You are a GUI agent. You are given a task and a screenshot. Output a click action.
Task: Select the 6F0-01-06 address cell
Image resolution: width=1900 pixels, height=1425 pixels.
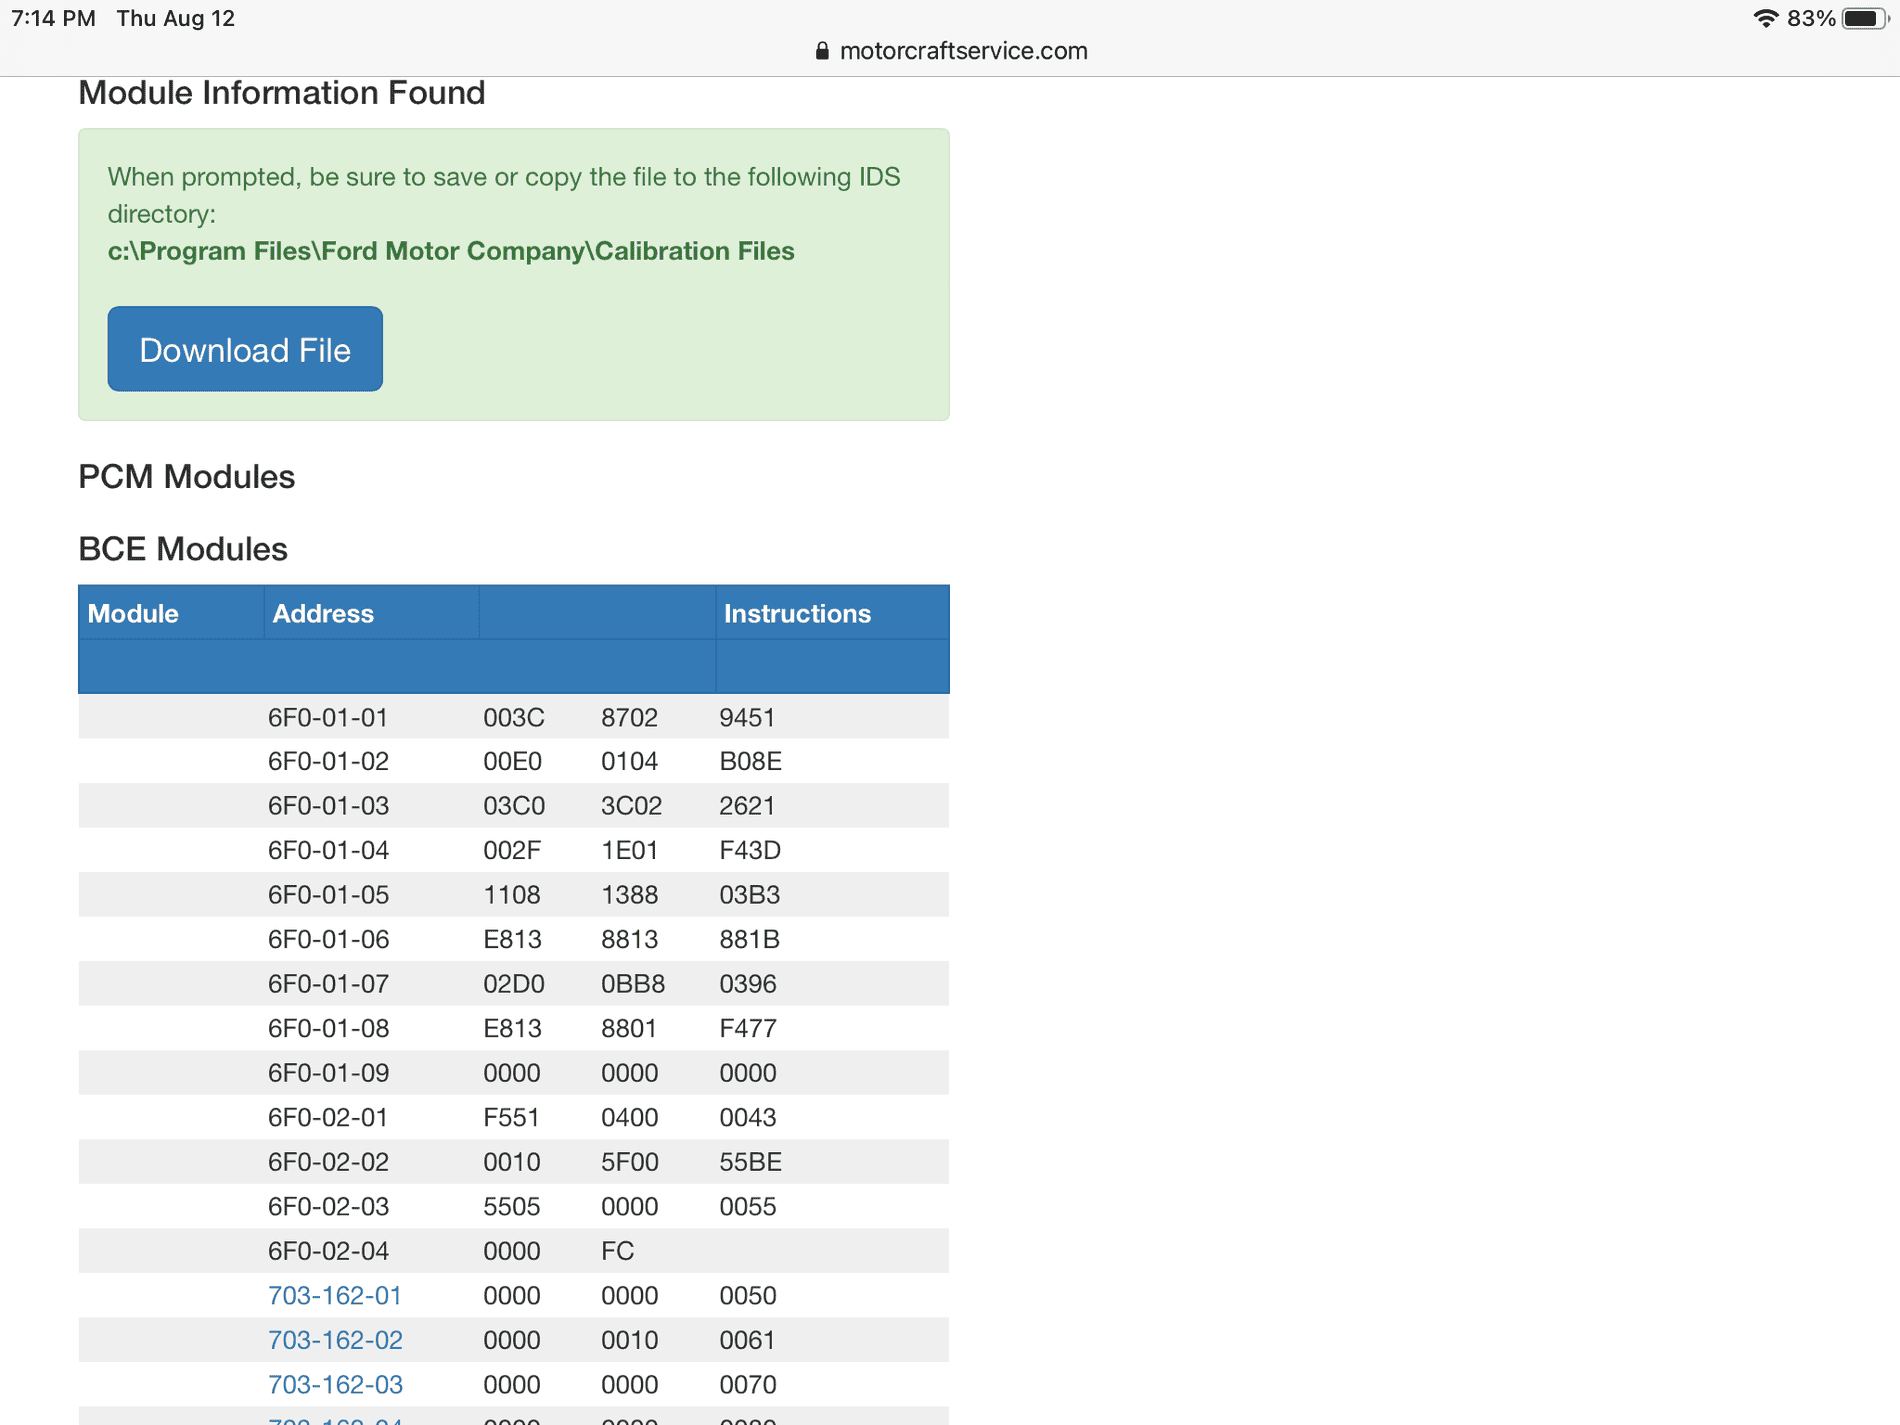pos(328,939)
